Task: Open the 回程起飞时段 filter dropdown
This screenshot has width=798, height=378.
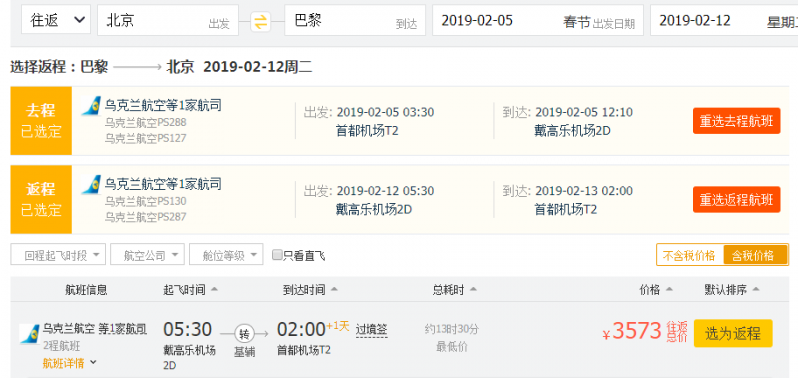Action: (58, 254)
